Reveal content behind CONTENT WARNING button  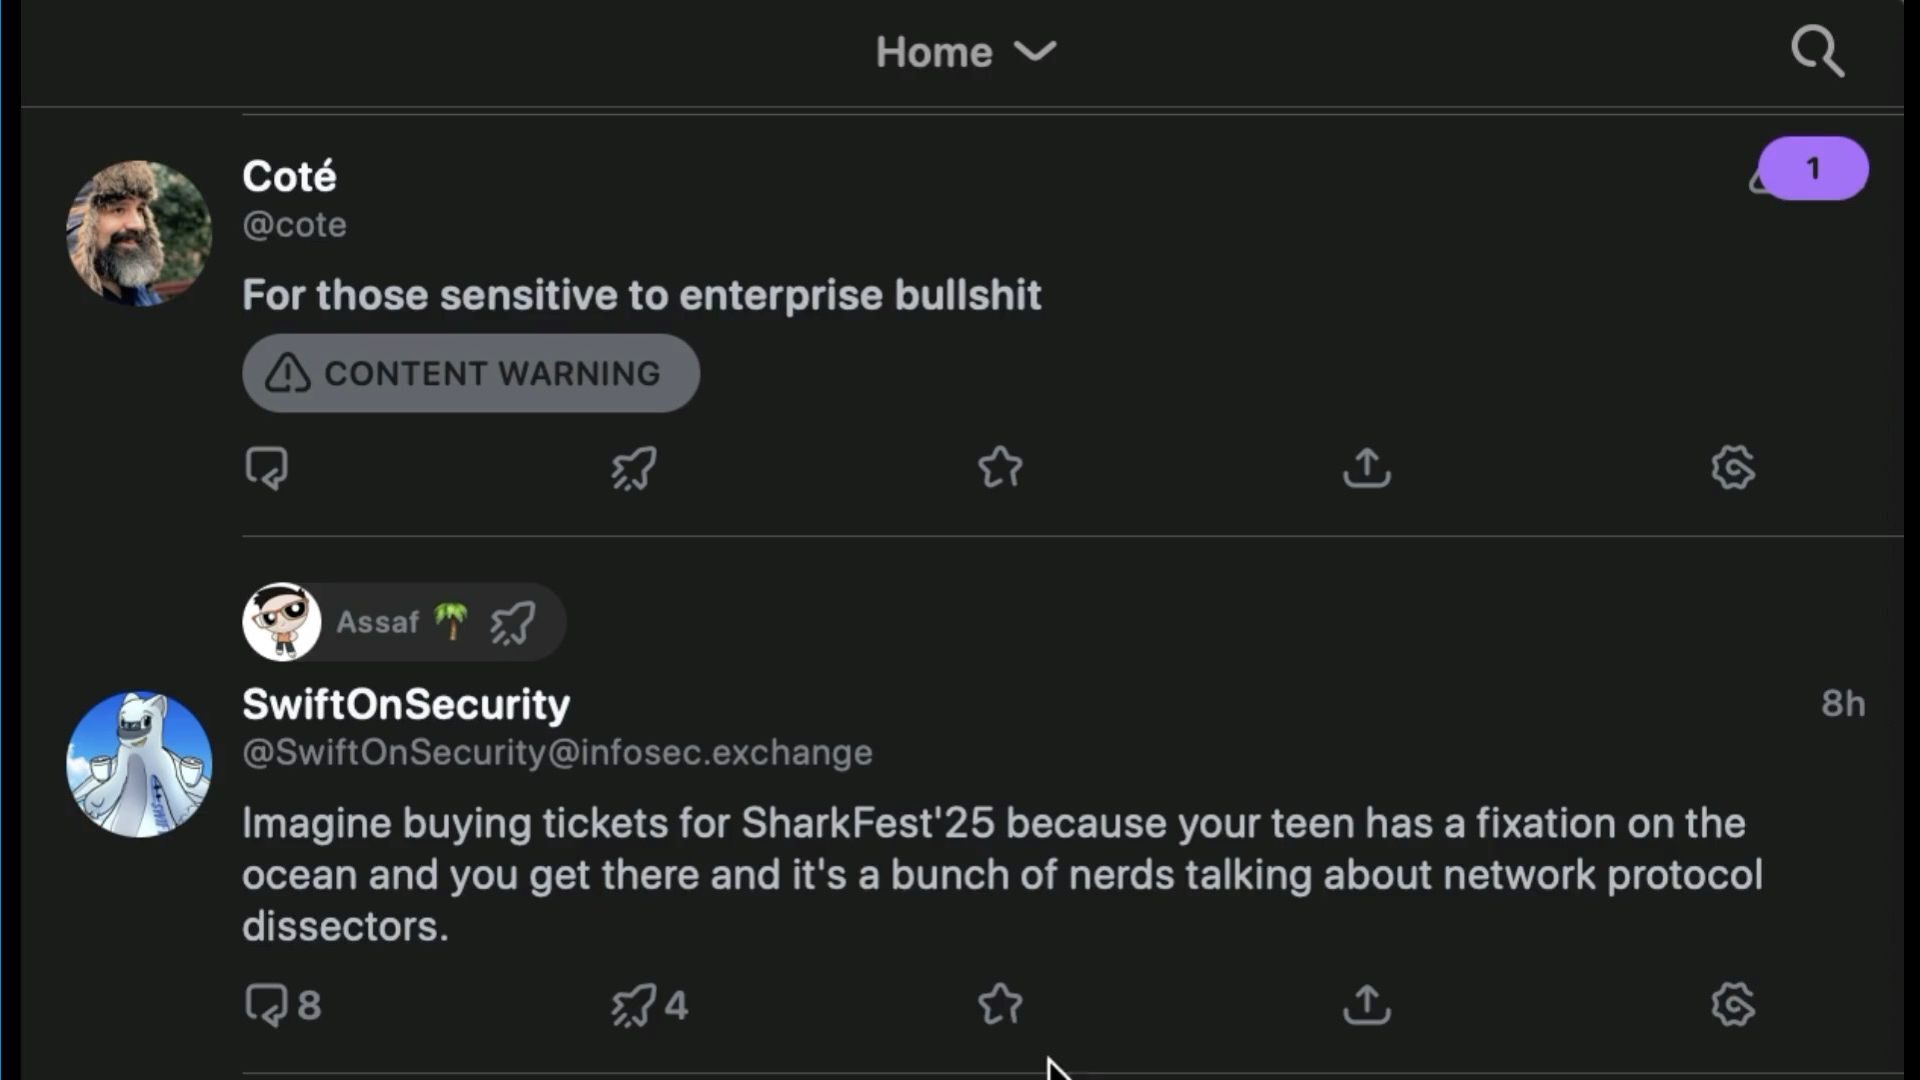pos(470,373)
